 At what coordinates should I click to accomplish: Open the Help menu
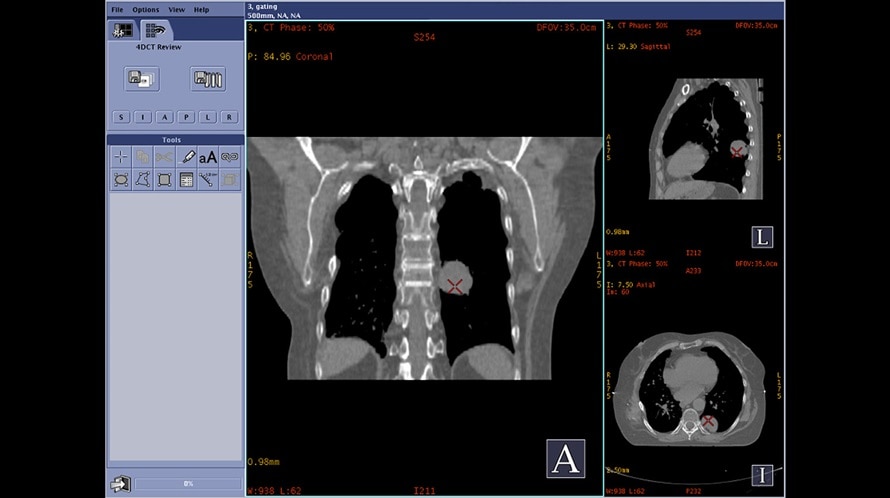pyautogui.click(x=201, y=10)
